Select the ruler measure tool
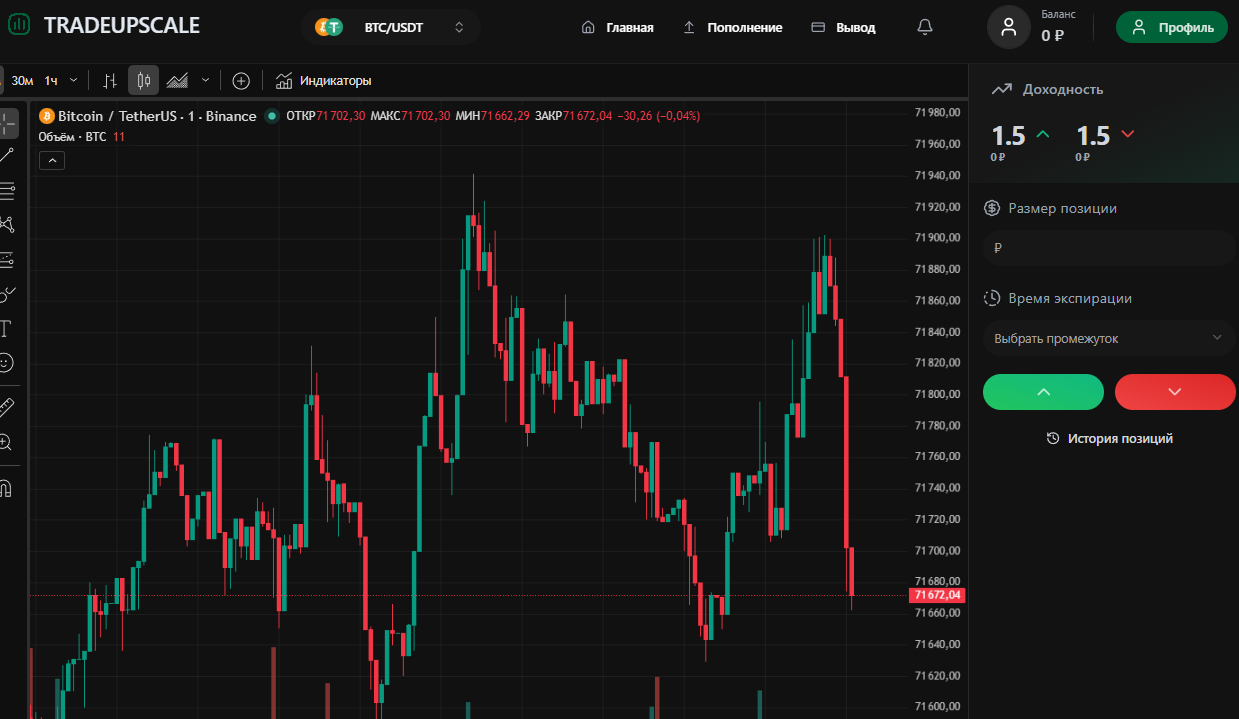Screen dimensions: 1239x719 (x=6, y=407)
